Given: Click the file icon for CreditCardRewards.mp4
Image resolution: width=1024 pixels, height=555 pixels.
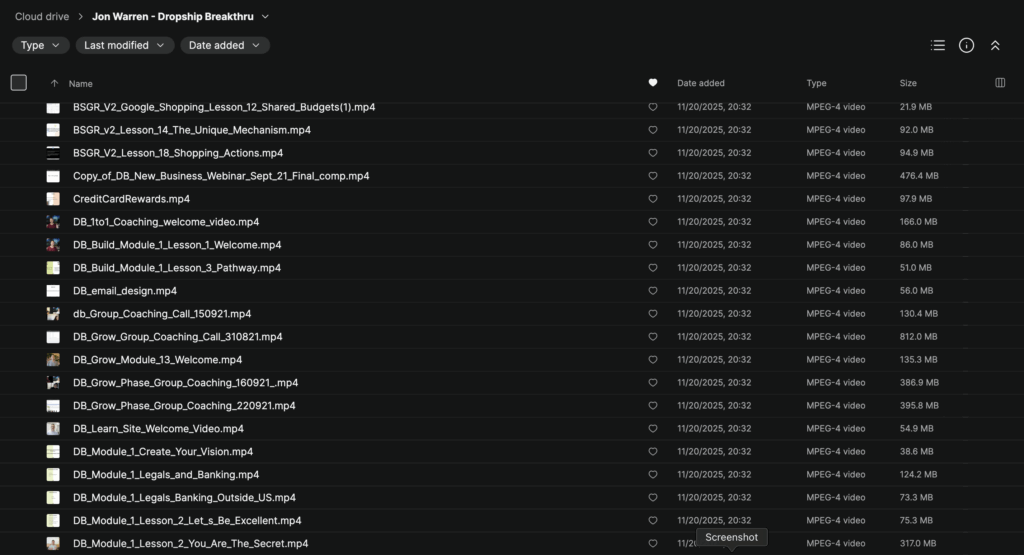Looking at the screenshot, I should [53, 199].
